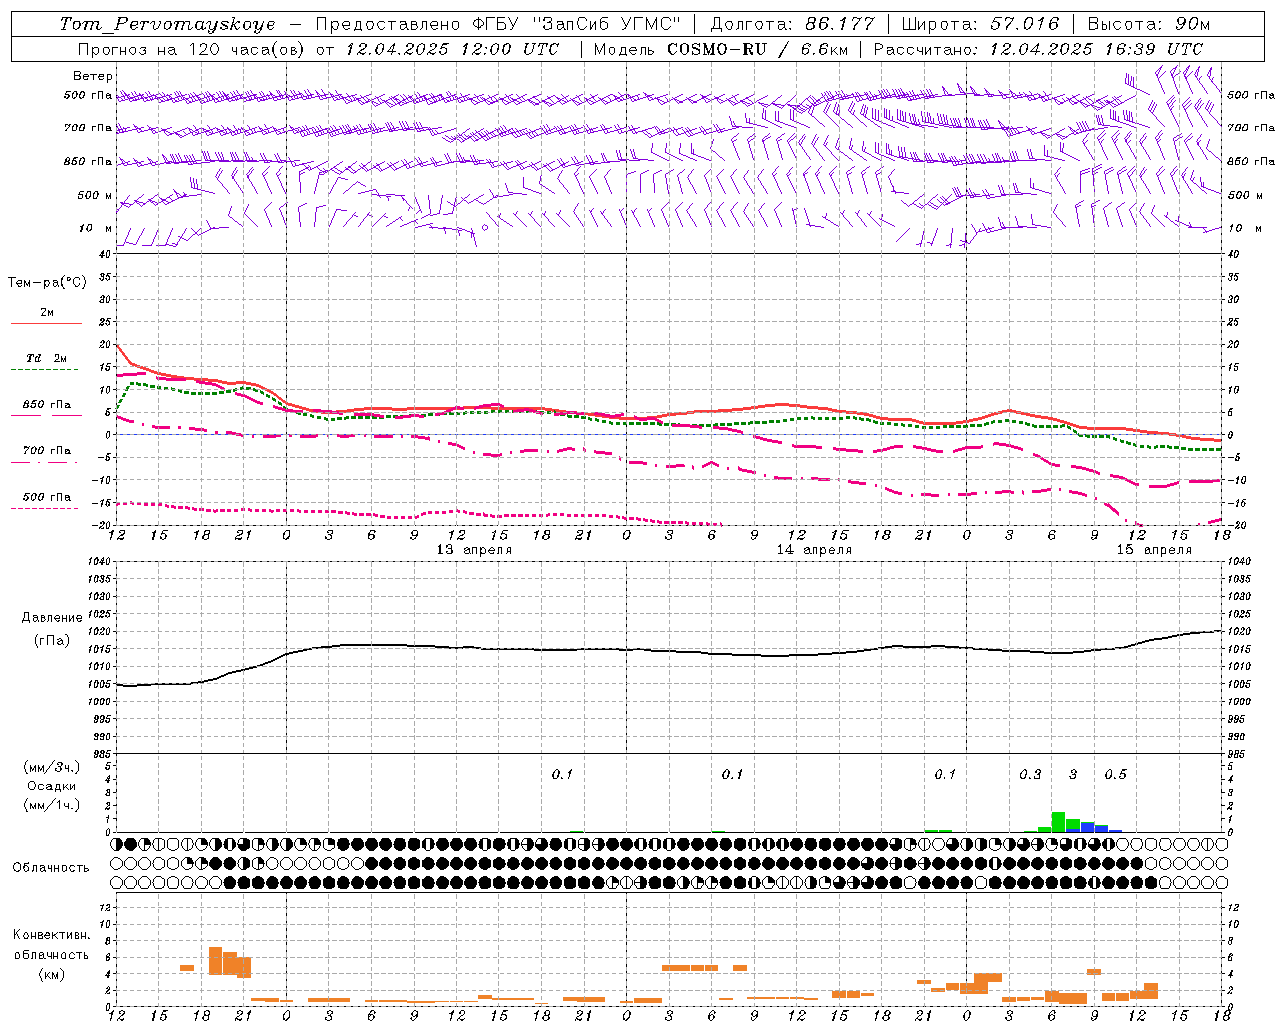Click the 13 апреля date label
The width and height of the screenshot is (1280, 1024).
pos(474,550)
